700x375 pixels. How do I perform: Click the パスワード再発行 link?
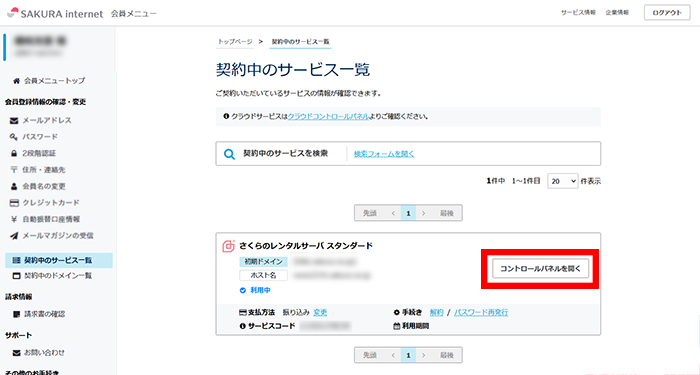click(481, 312)
